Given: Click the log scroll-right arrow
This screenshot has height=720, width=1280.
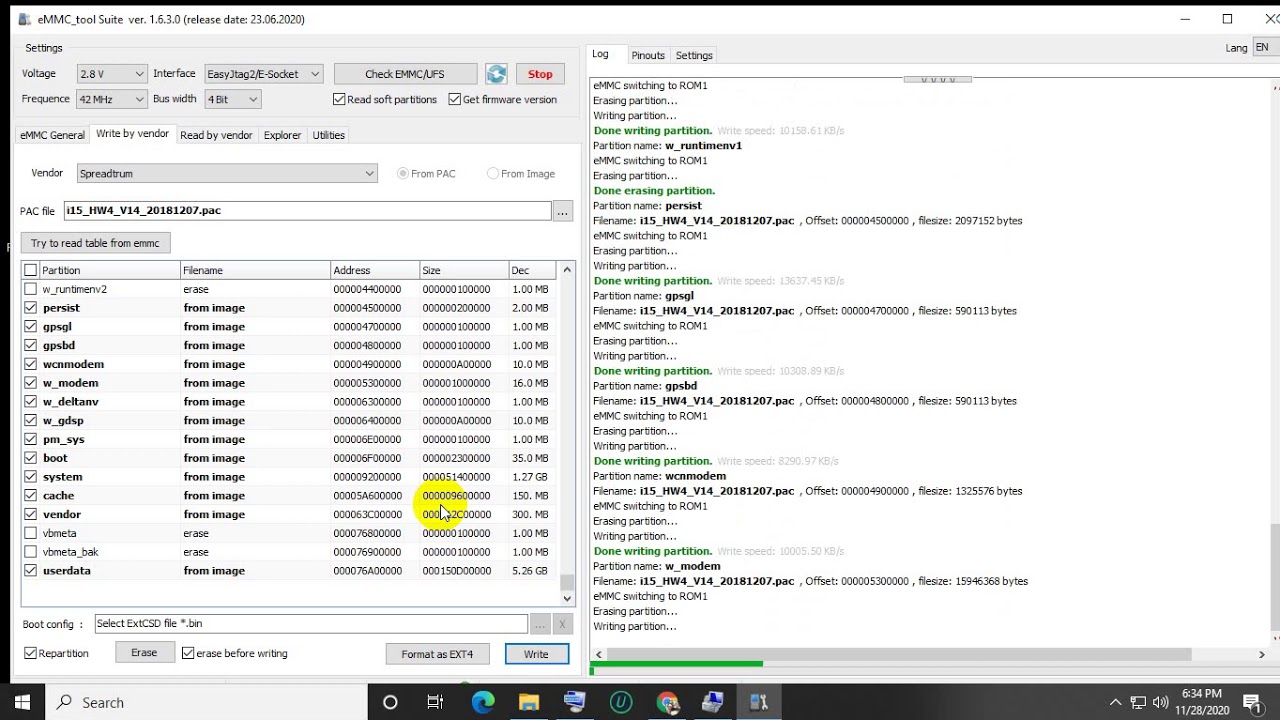Looking at the screenshot, I should coord(1261,655).
